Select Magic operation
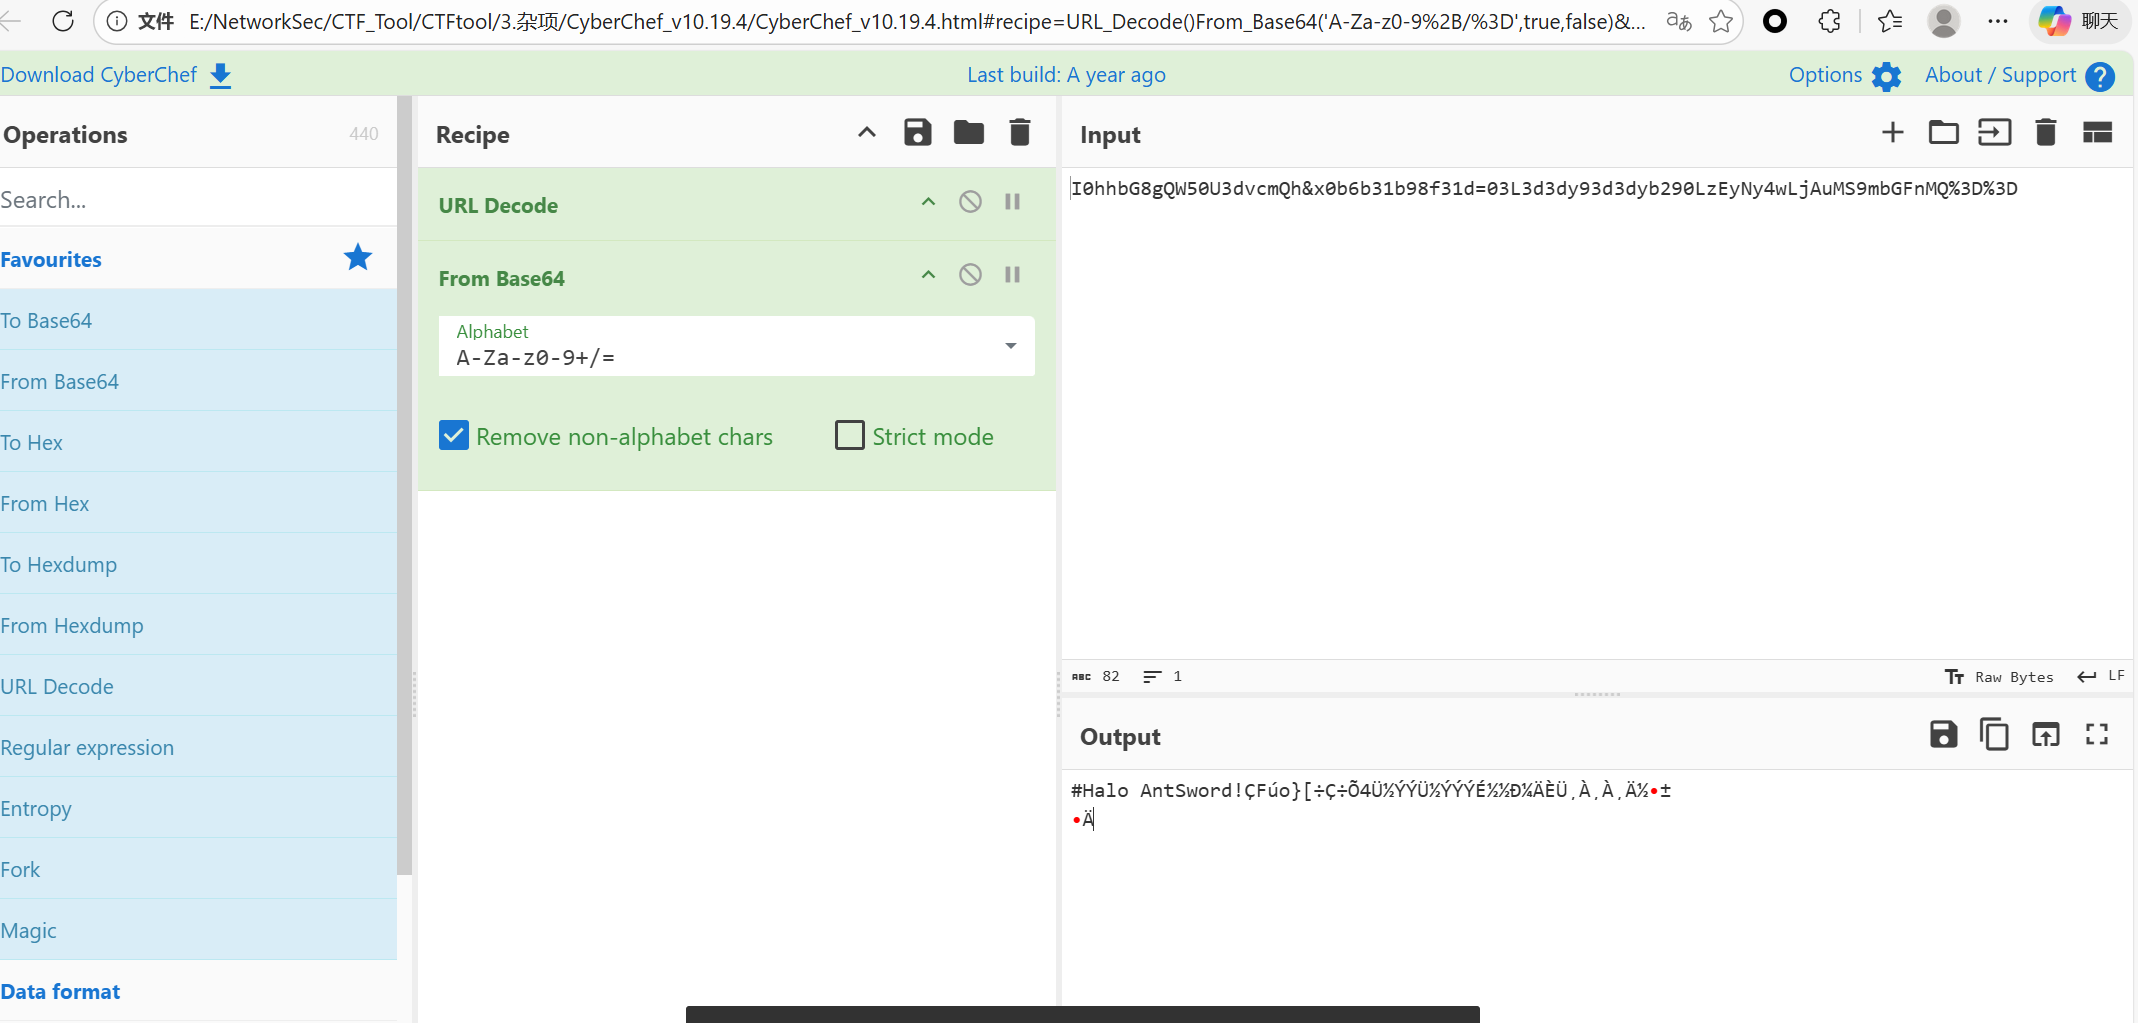This screenshot has height=1023, width=2138. pyautogui.click(x=198, y=931)
